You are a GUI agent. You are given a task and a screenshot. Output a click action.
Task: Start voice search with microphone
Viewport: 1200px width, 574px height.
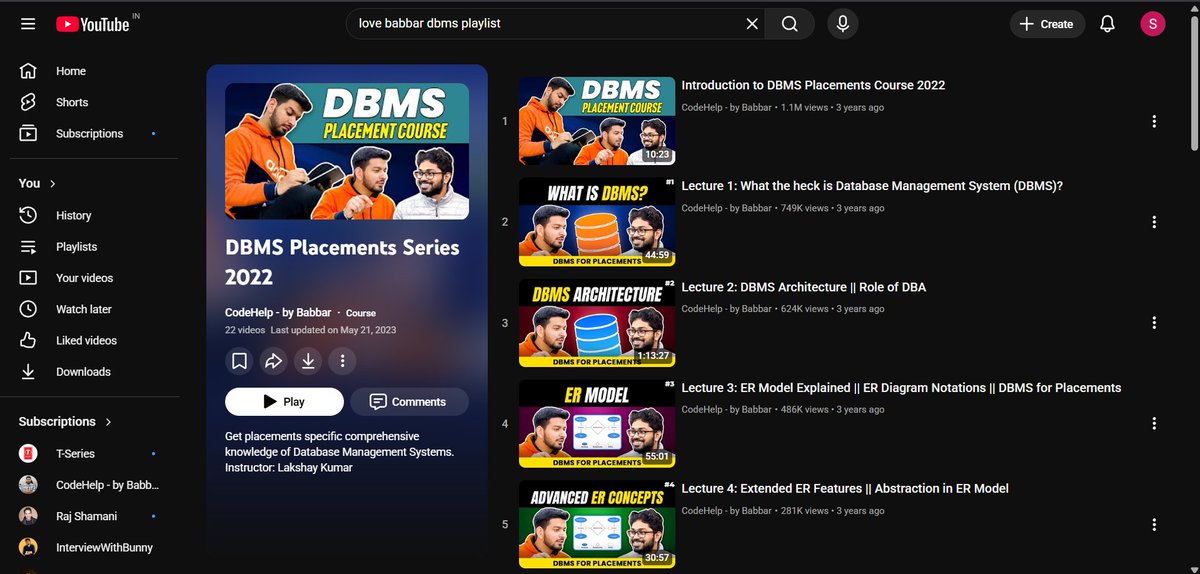pyautogui.click(x=843, y=24)
